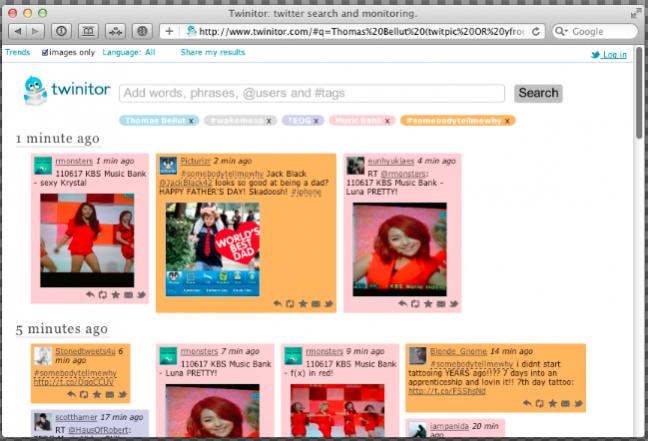
Task: Open eunhyuklaes Luna red hair image
Action: (400, 249)
